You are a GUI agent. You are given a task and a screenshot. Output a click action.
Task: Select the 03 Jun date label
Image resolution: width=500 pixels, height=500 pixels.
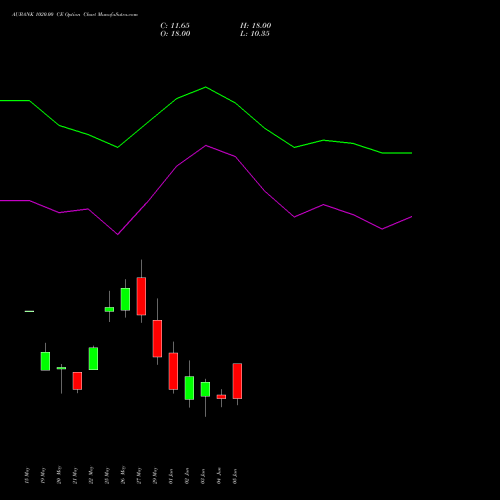coord(203,476)
